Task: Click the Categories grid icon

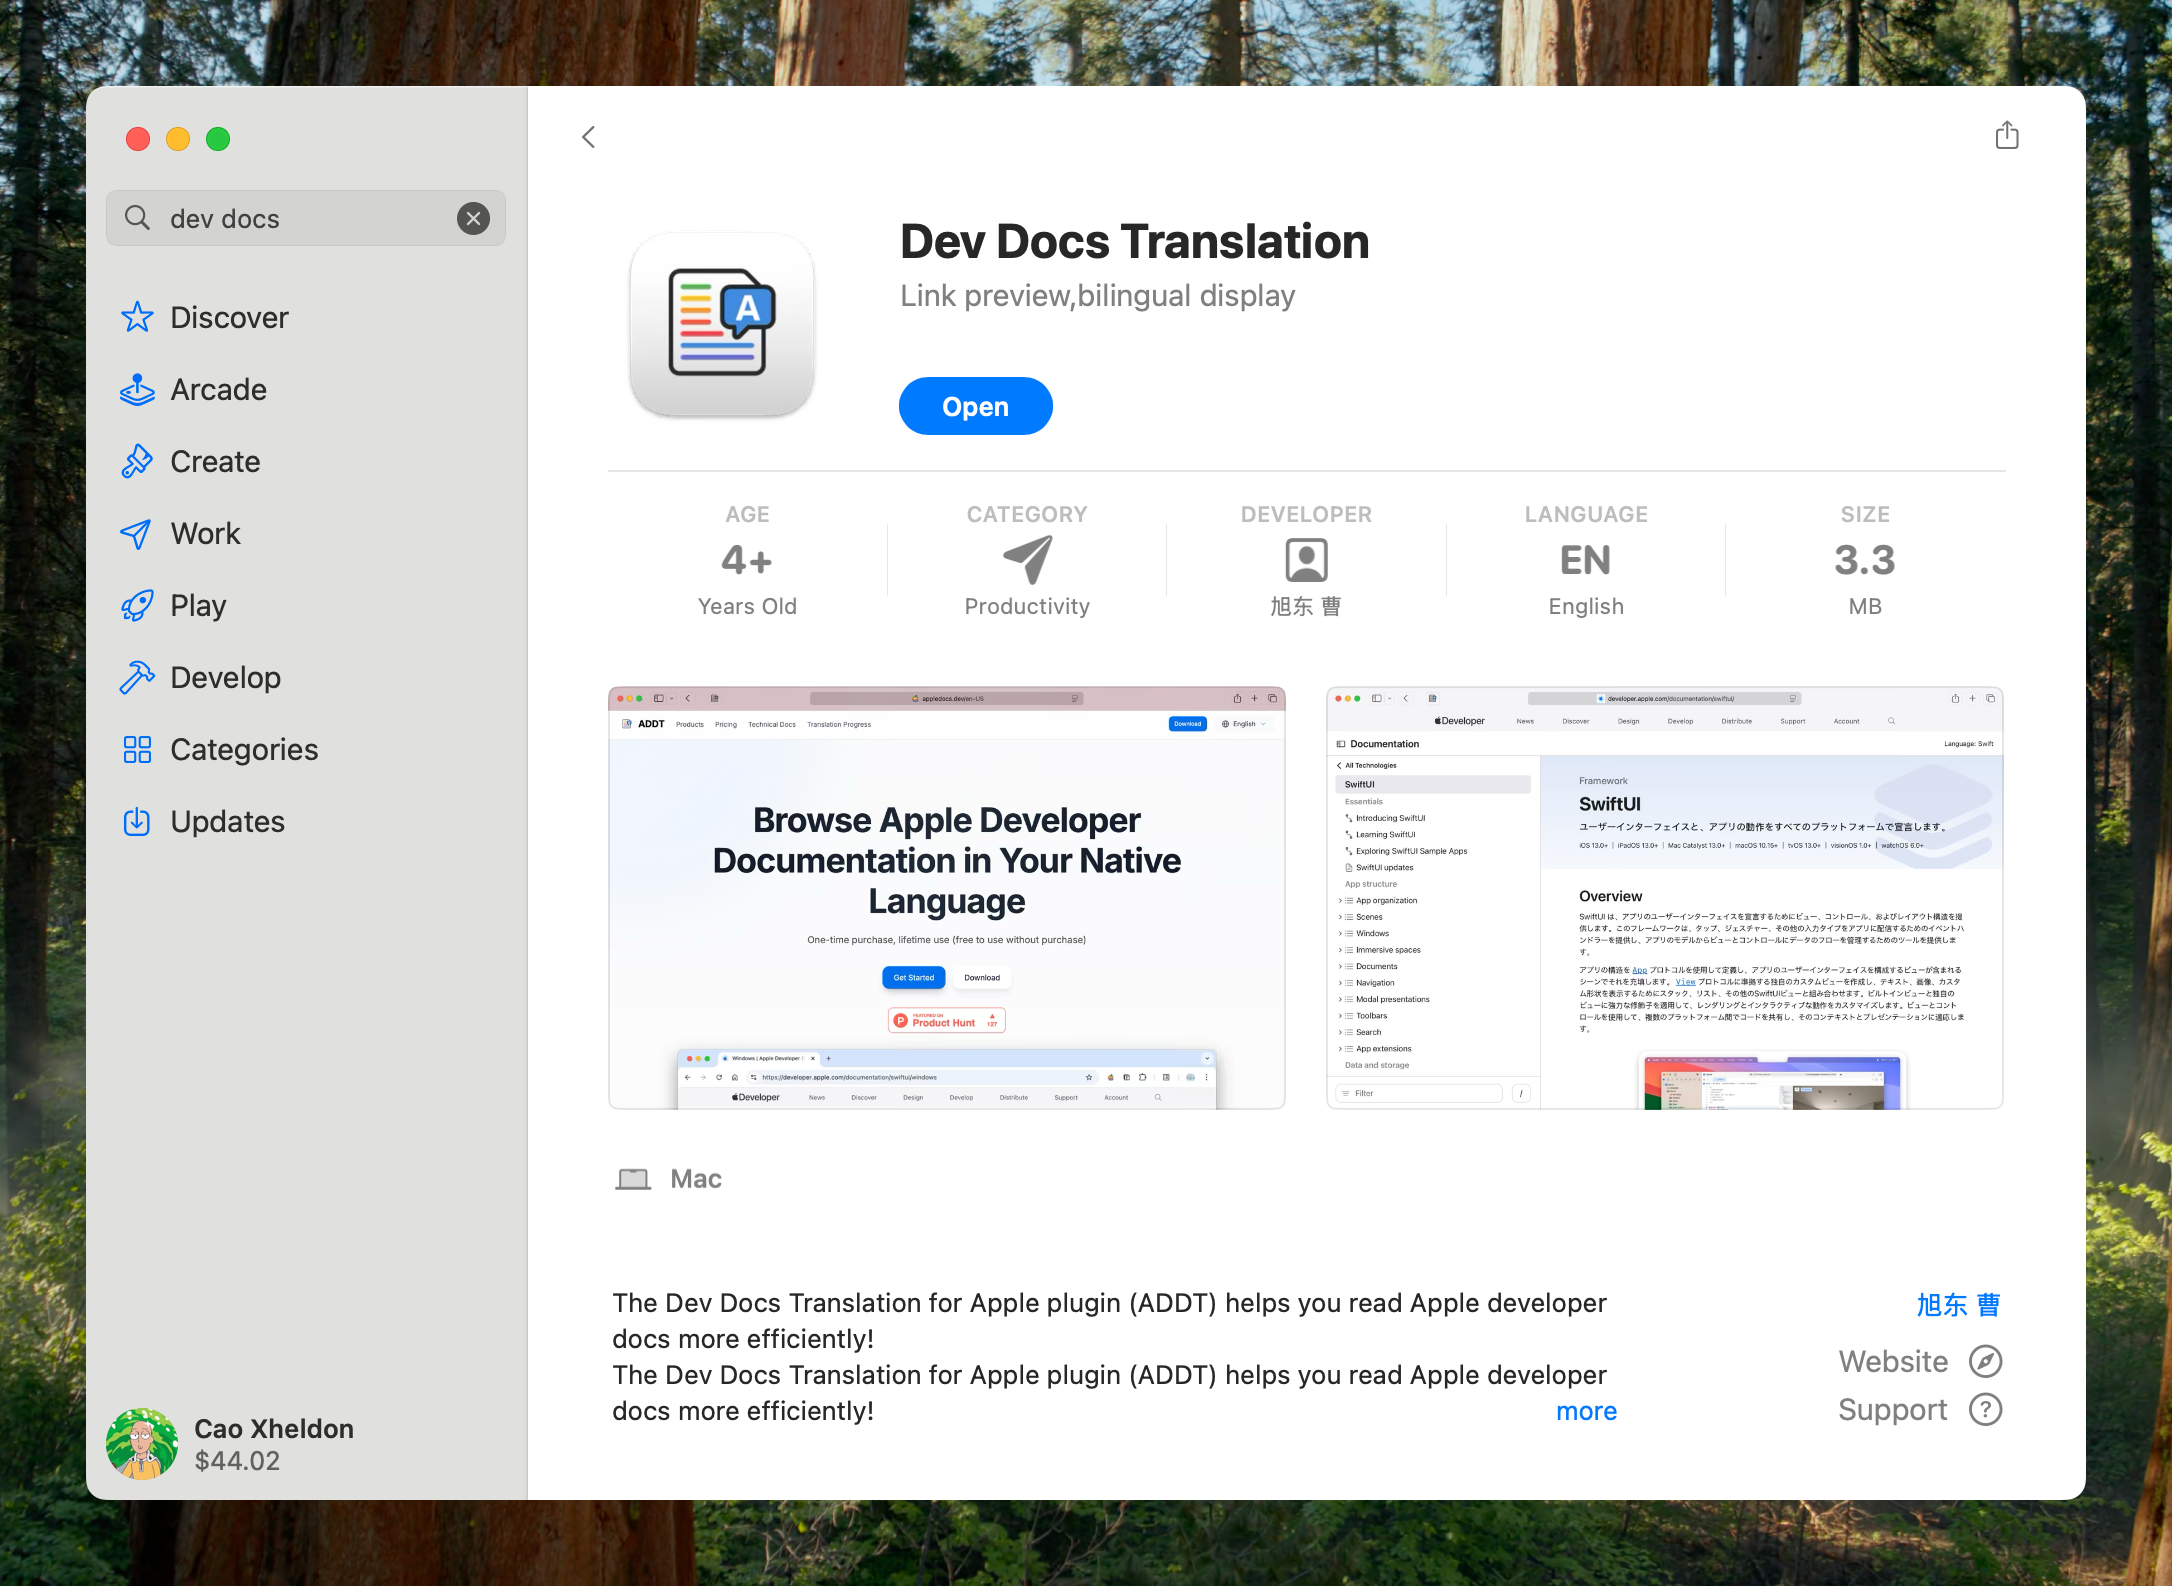Action: tap(137, 749)
